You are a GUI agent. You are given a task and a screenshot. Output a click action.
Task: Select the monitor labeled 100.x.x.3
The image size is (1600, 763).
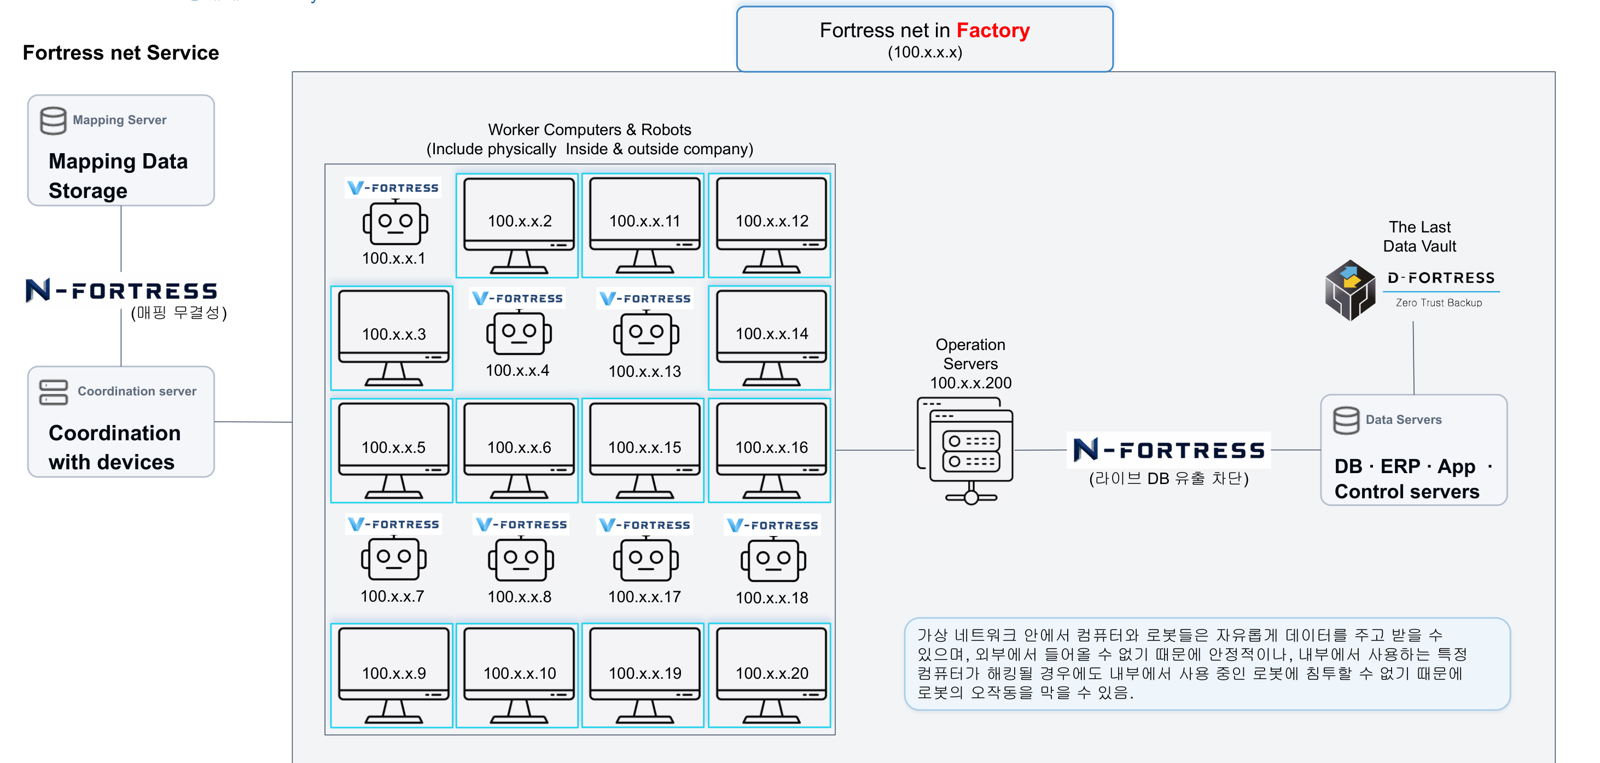click(x=393, y=338)
